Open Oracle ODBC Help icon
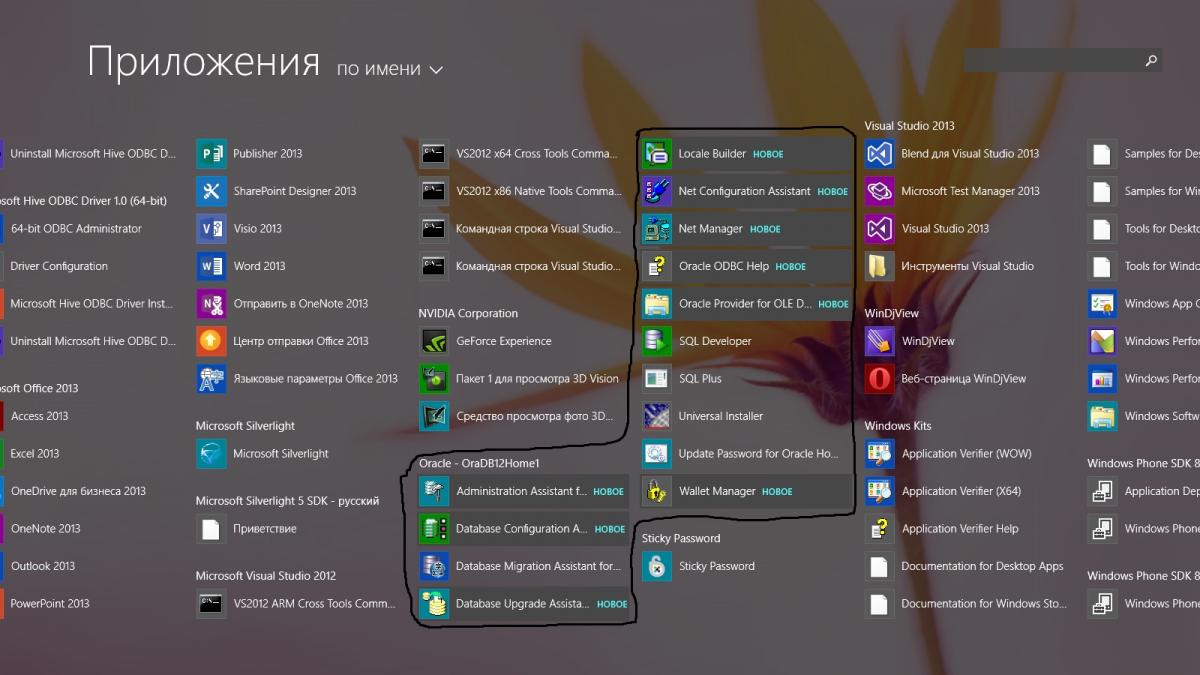This screenshot has height=675, width=1200. 656,266
